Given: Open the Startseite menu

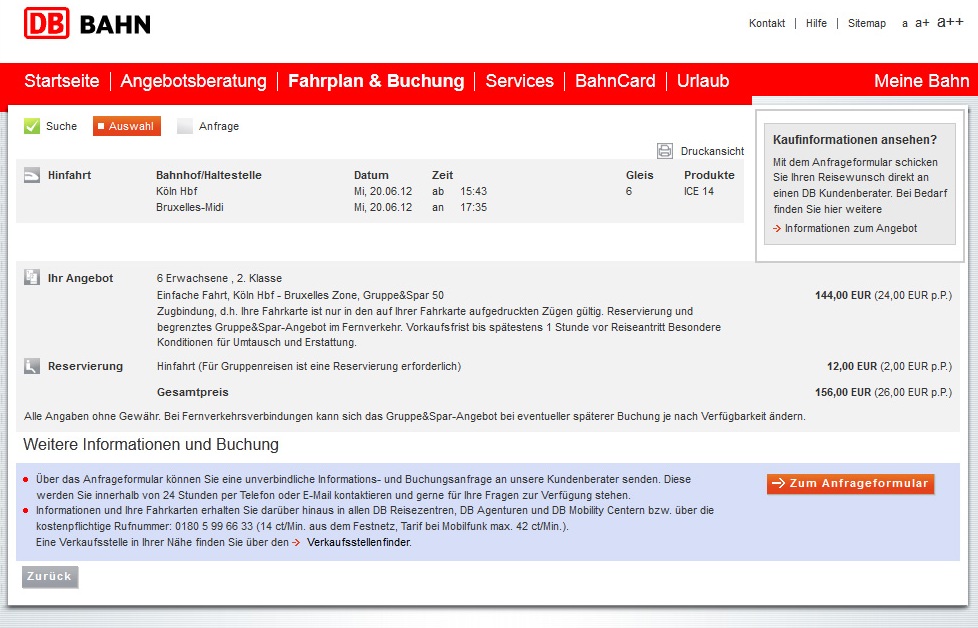Looking at the screenshot, I should click(62, 81).
